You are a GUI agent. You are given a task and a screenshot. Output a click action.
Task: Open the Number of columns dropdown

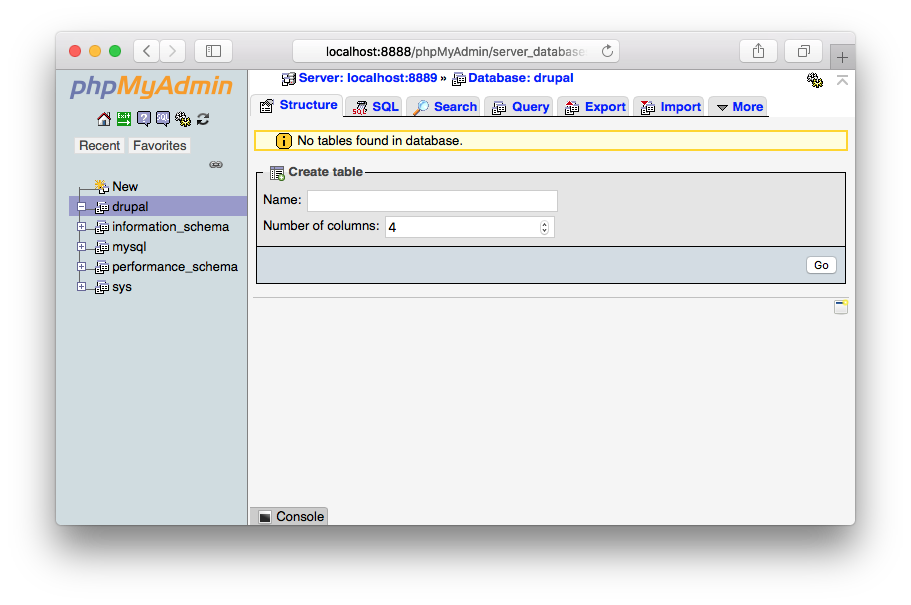(x=544, y=226)
